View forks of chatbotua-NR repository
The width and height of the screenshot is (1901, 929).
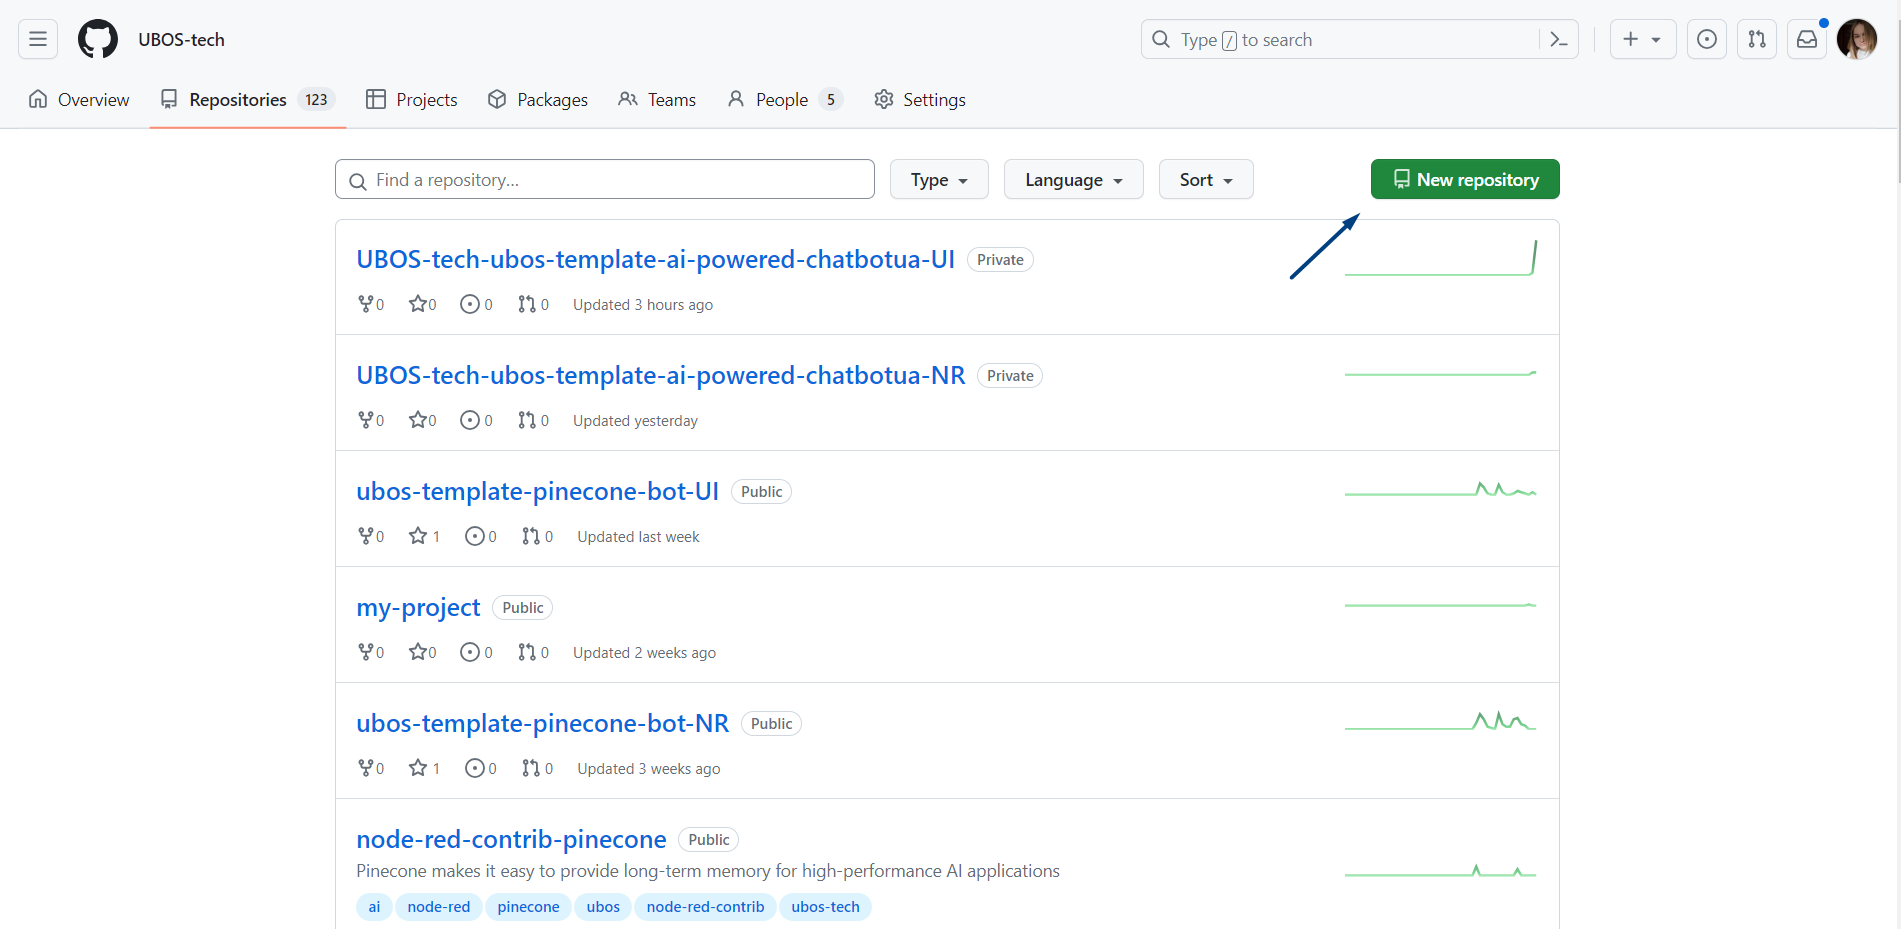pos(371,420)
